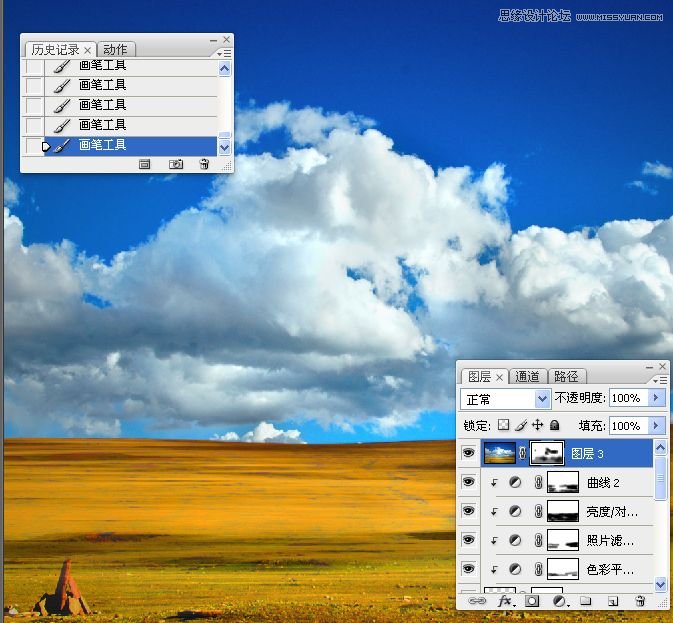
Task: Switch to 路径 tab
Action: click(566, 377)
